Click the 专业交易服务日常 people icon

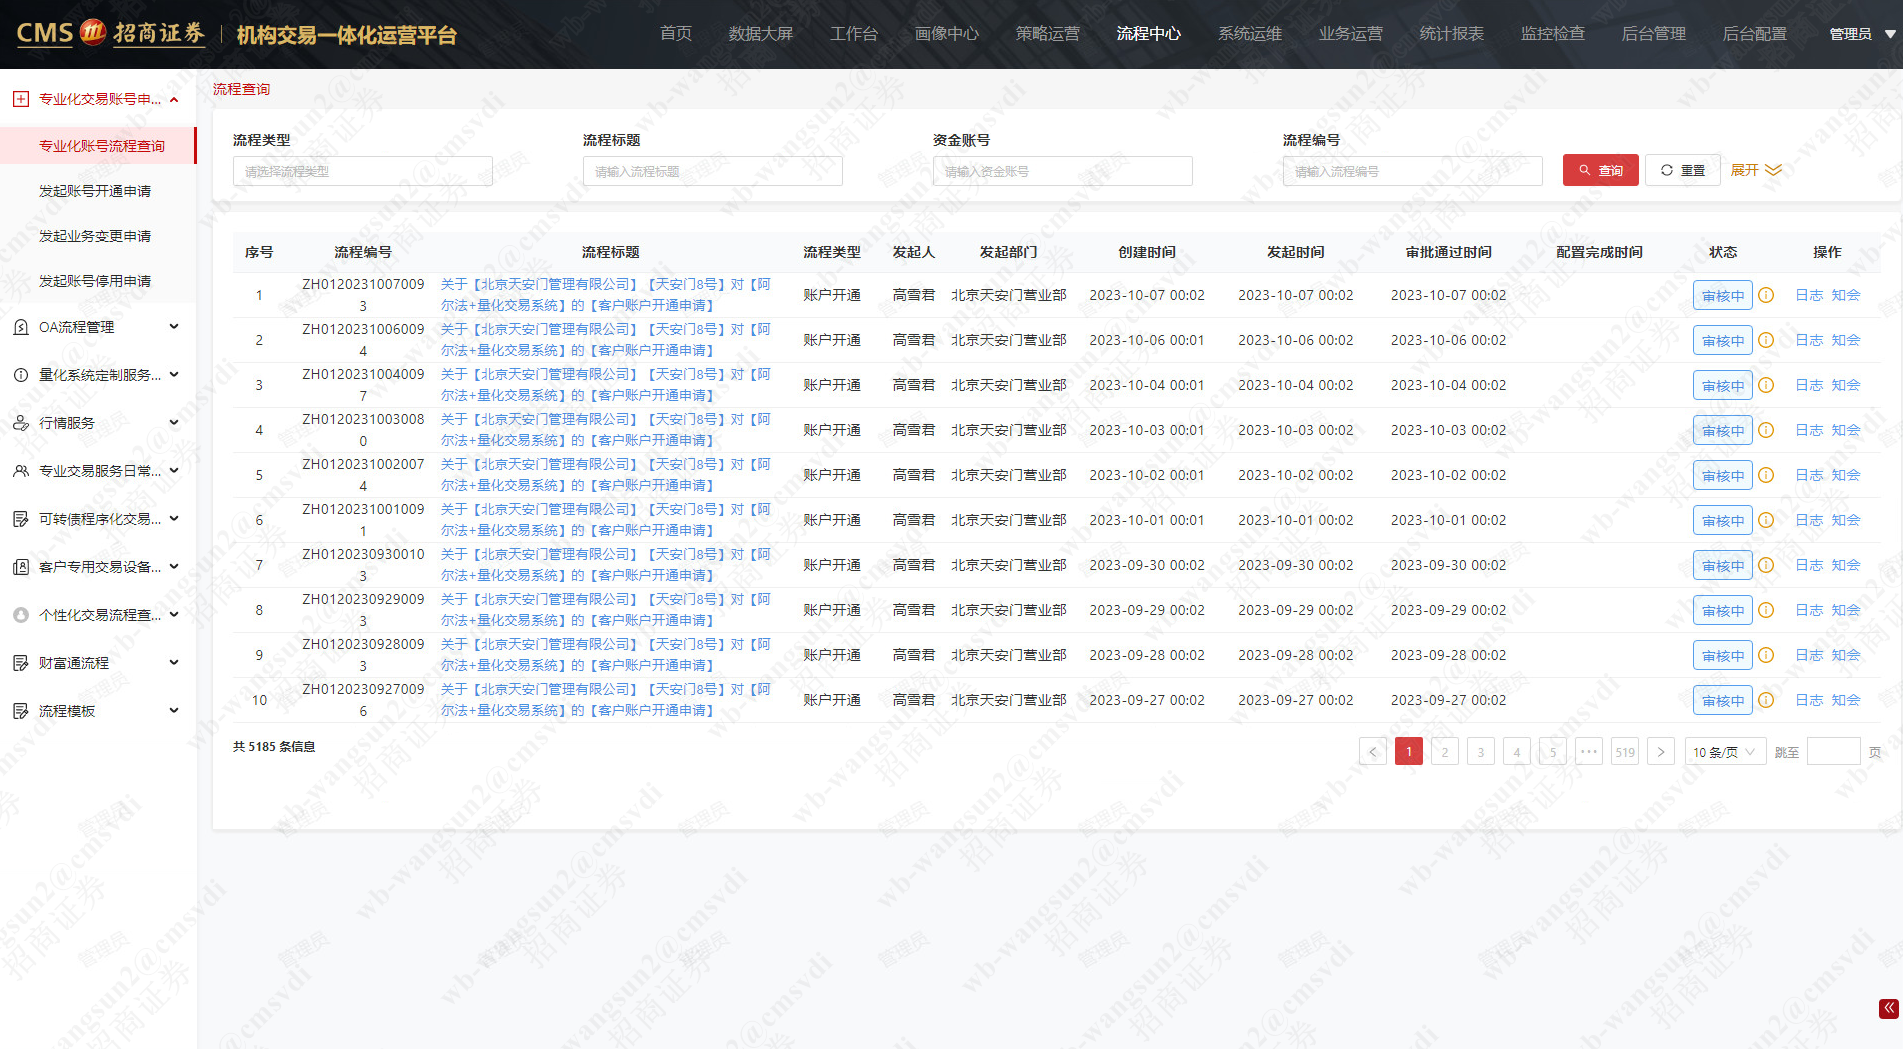point(21,471)
